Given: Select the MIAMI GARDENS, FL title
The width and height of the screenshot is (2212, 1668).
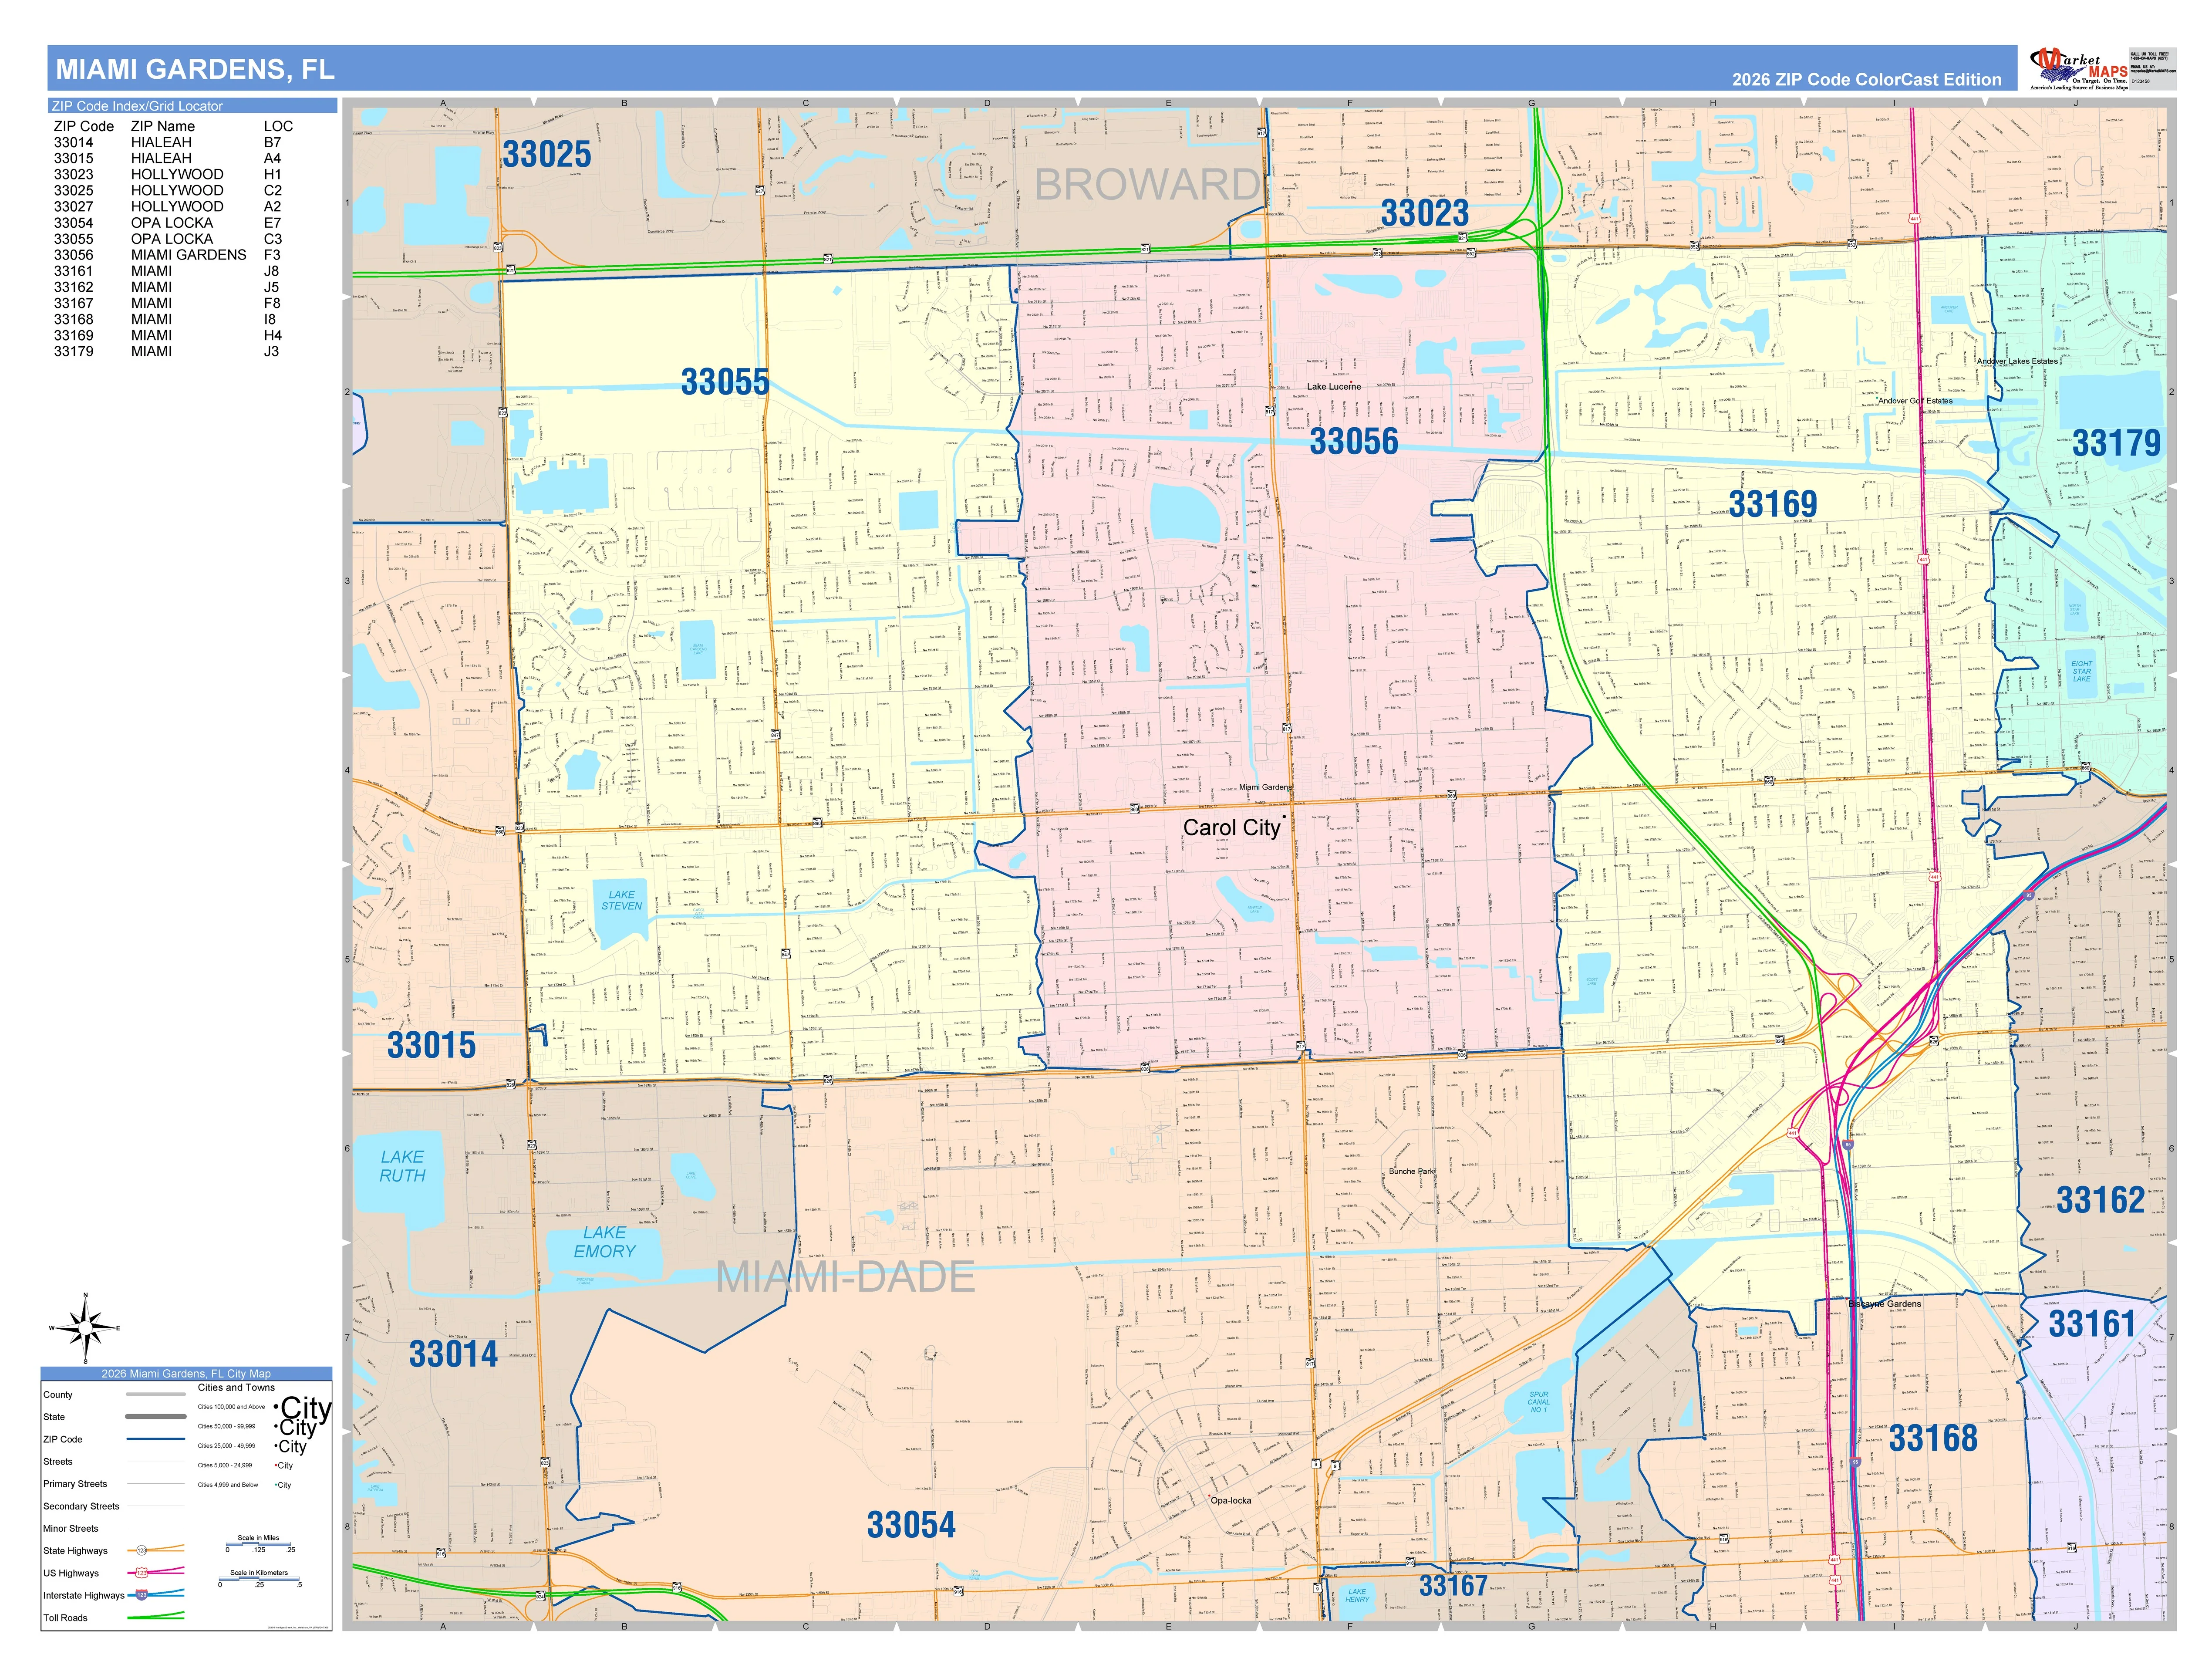Looking at the screenshot, I should tap(195, 69).
